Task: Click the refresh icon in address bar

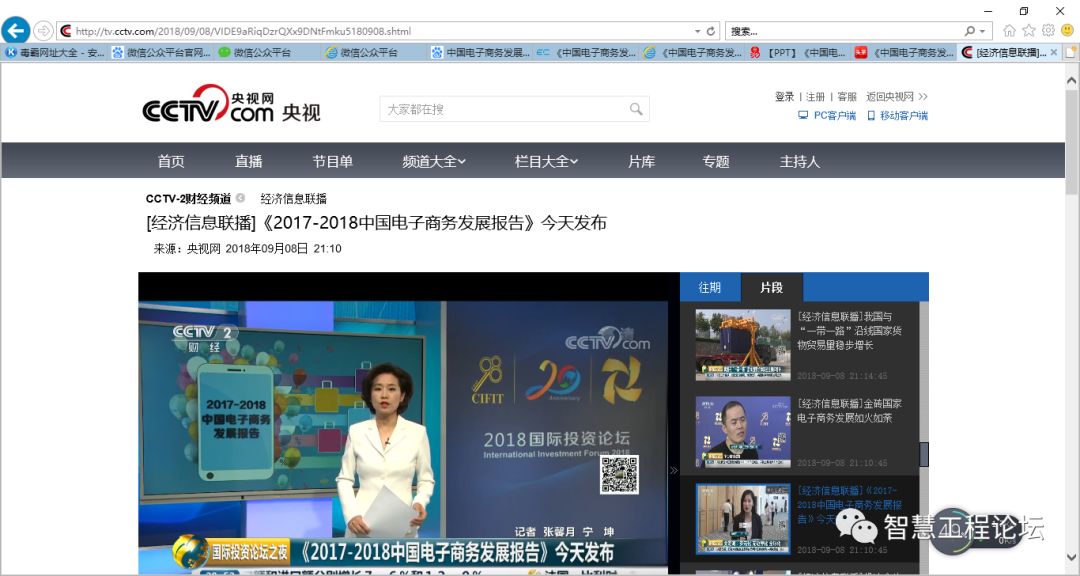Action: coord(711,31)
